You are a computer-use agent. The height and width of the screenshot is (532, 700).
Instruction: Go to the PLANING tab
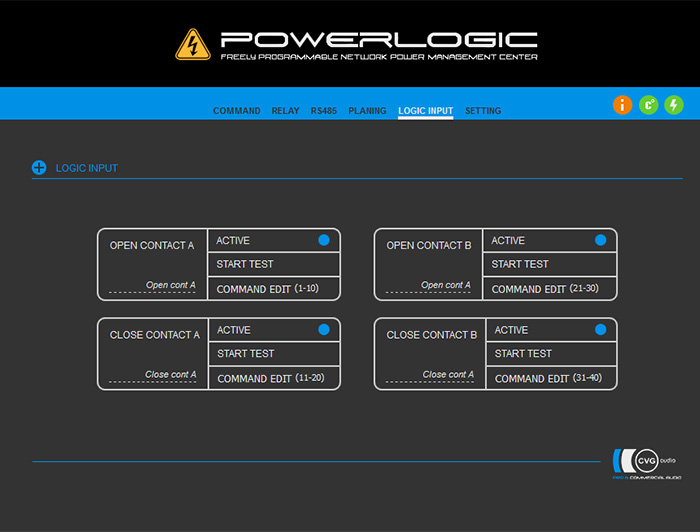point(367,111)
